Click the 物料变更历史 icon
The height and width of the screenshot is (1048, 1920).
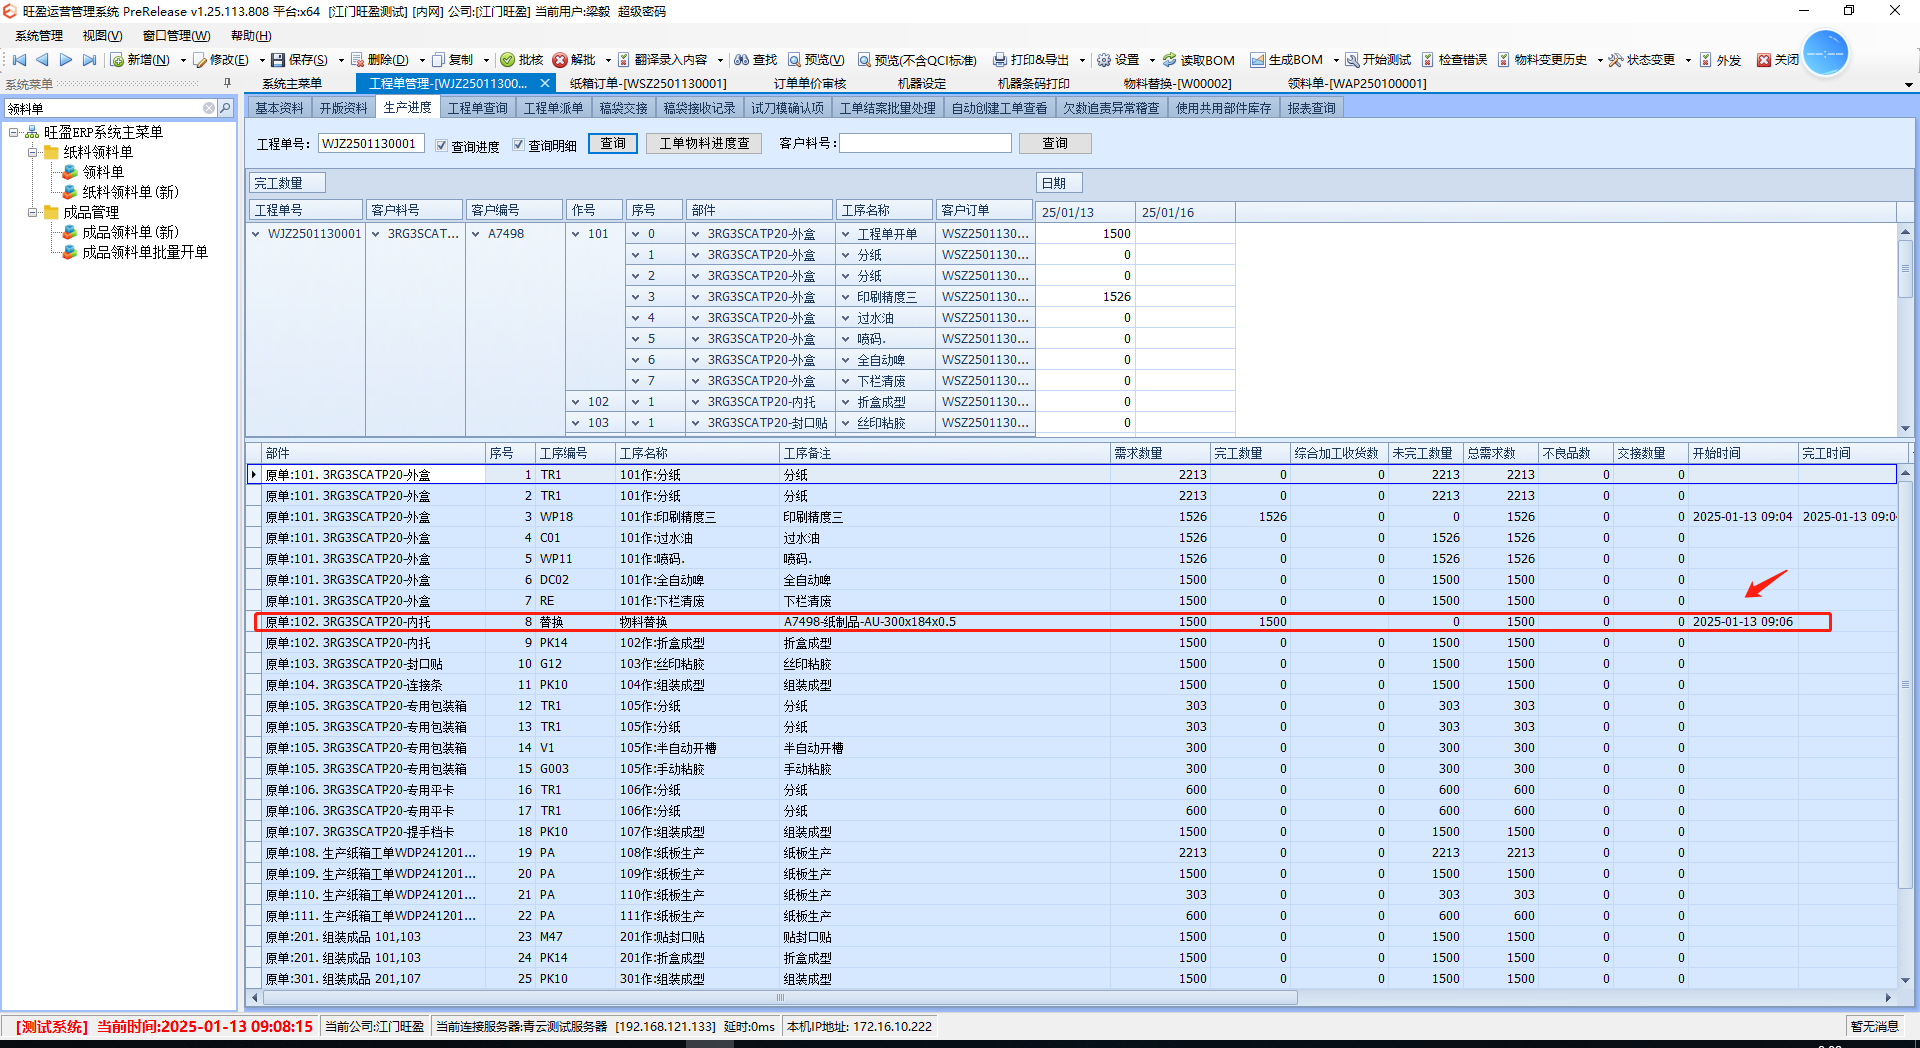(1504, 60)
